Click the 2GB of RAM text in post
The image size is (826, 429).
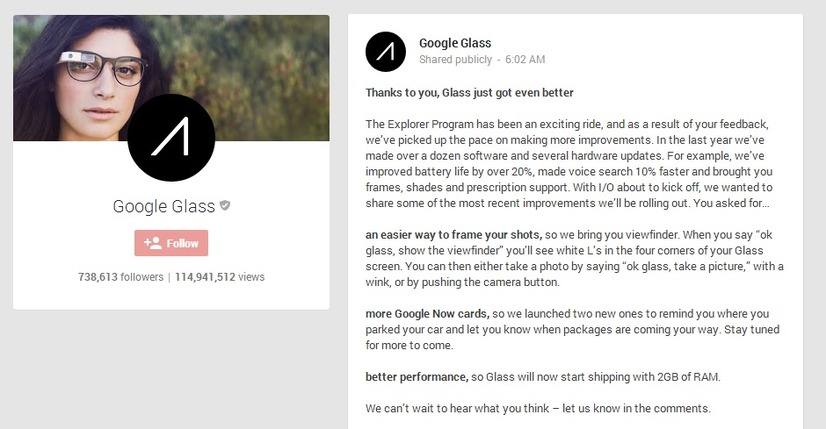[x=689, y=377]
